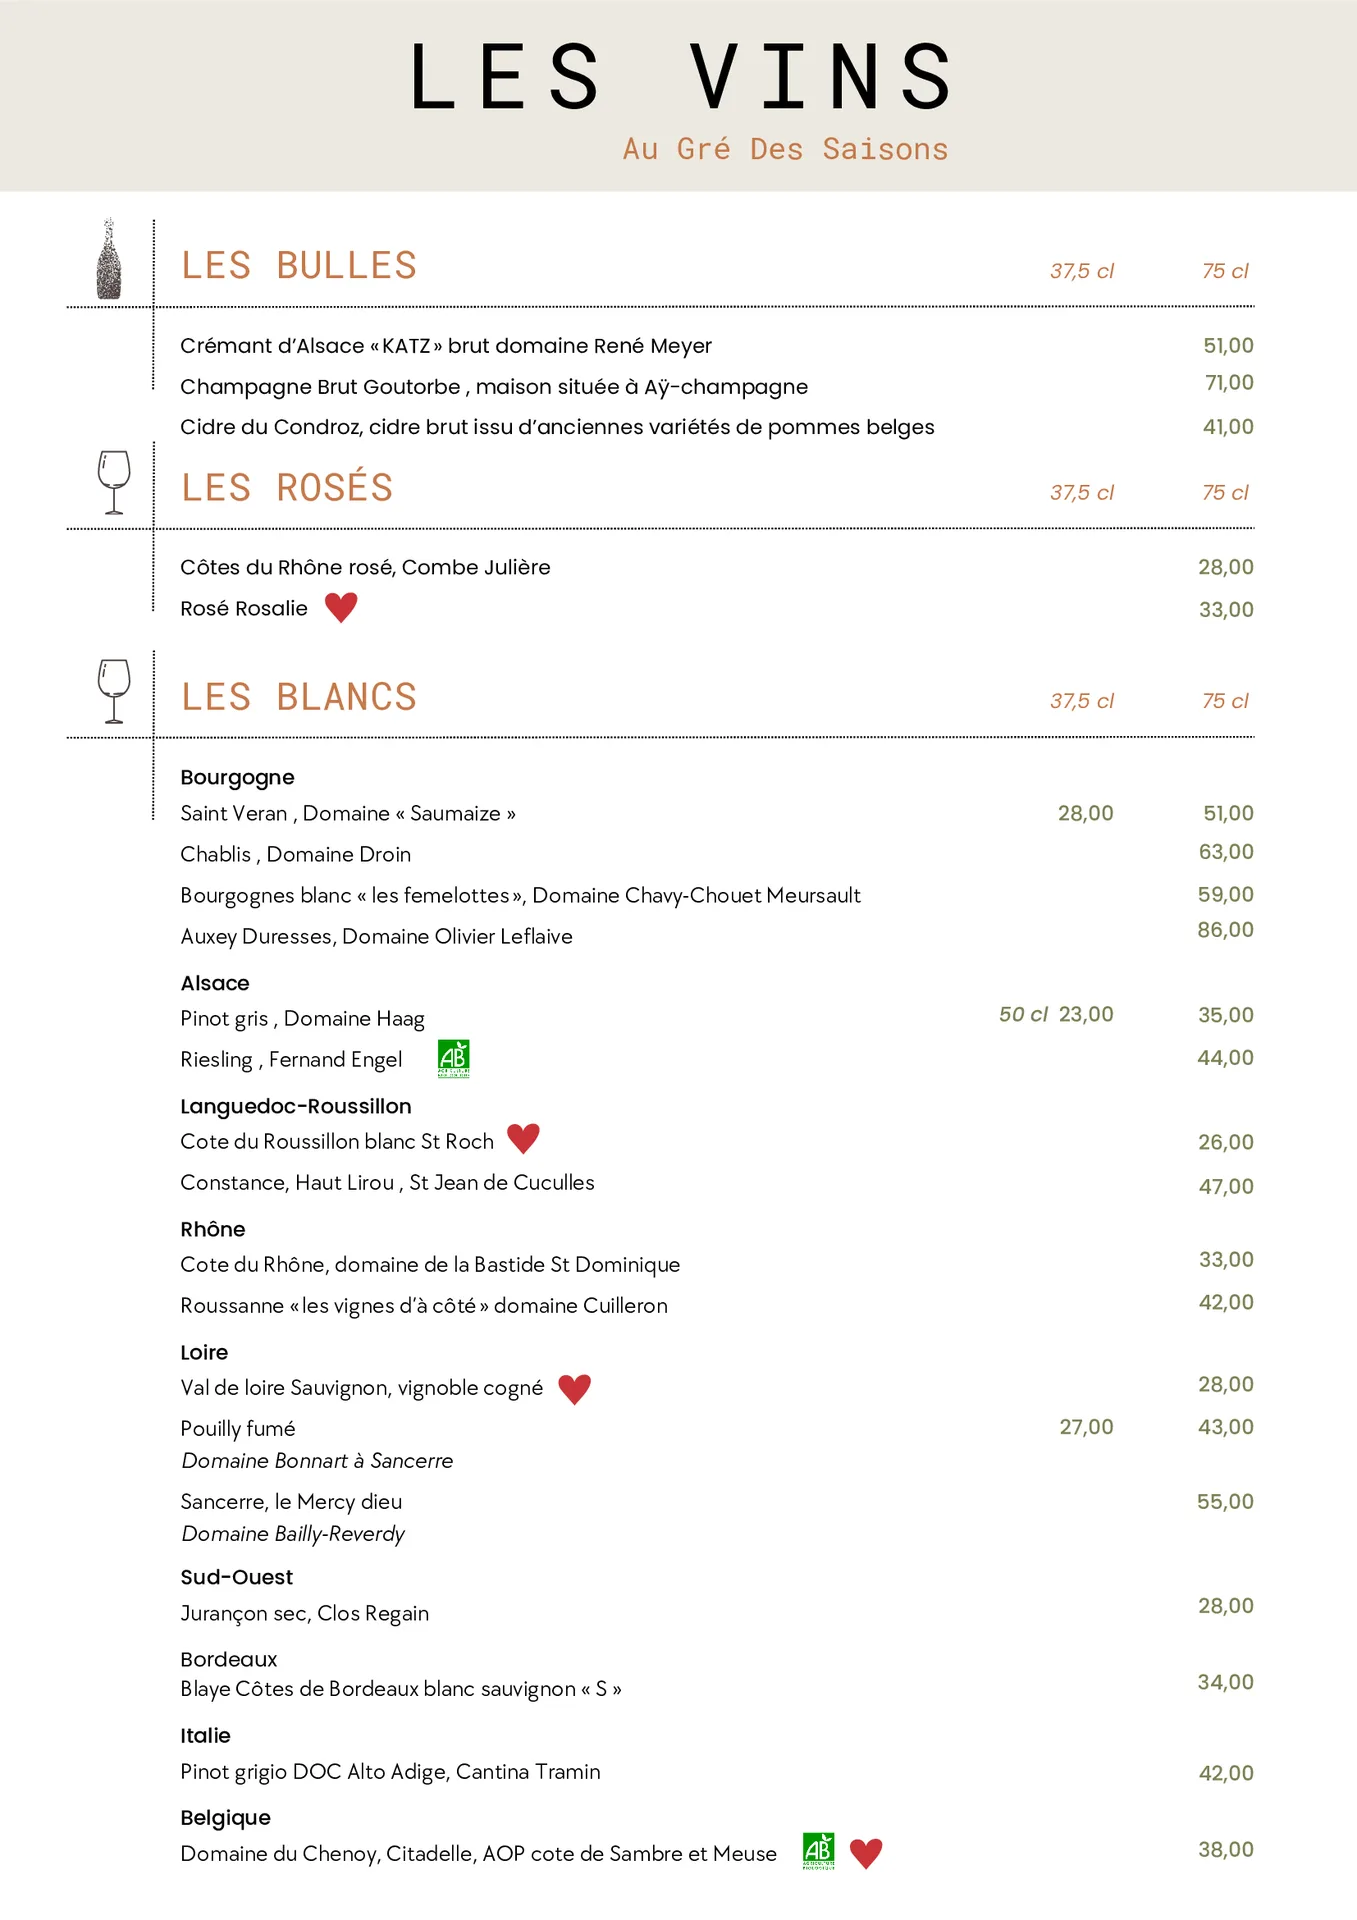The image size is (1357, 1920).
Task: Click the AB organic logo after Domaine du Chenoy
Action: point(819,1851)
